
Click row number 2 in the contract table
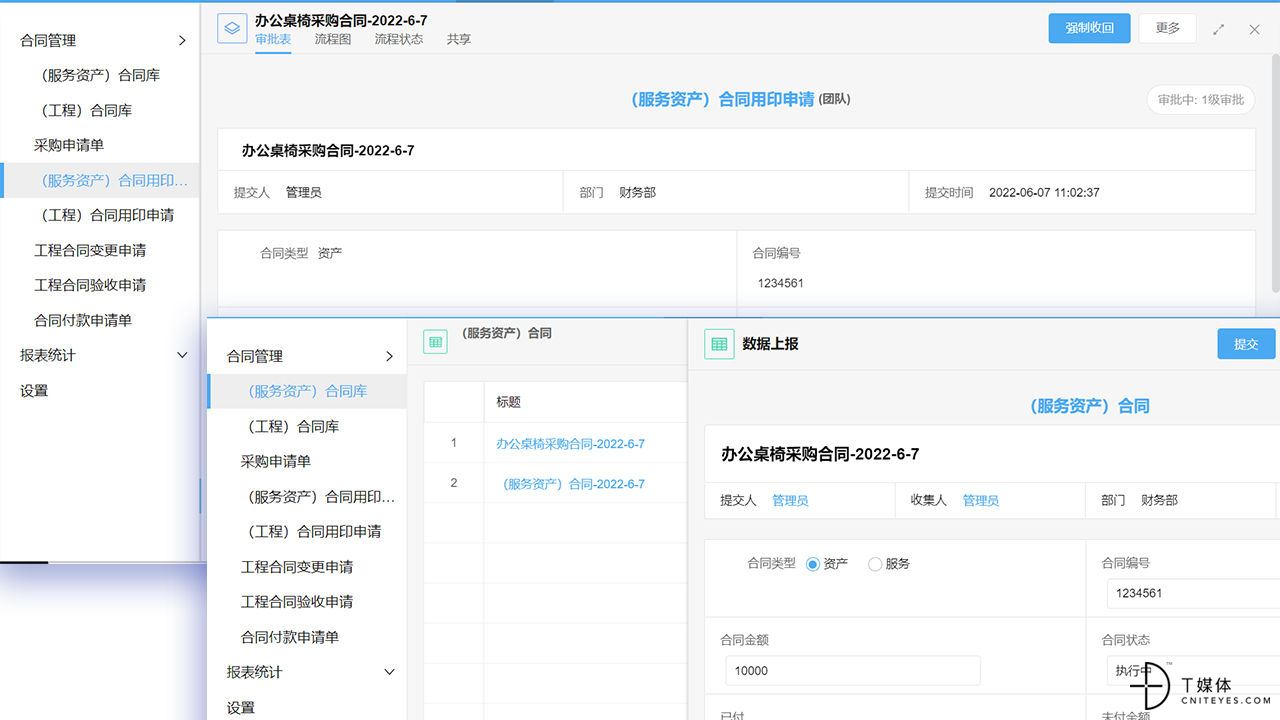coord(454,483)
